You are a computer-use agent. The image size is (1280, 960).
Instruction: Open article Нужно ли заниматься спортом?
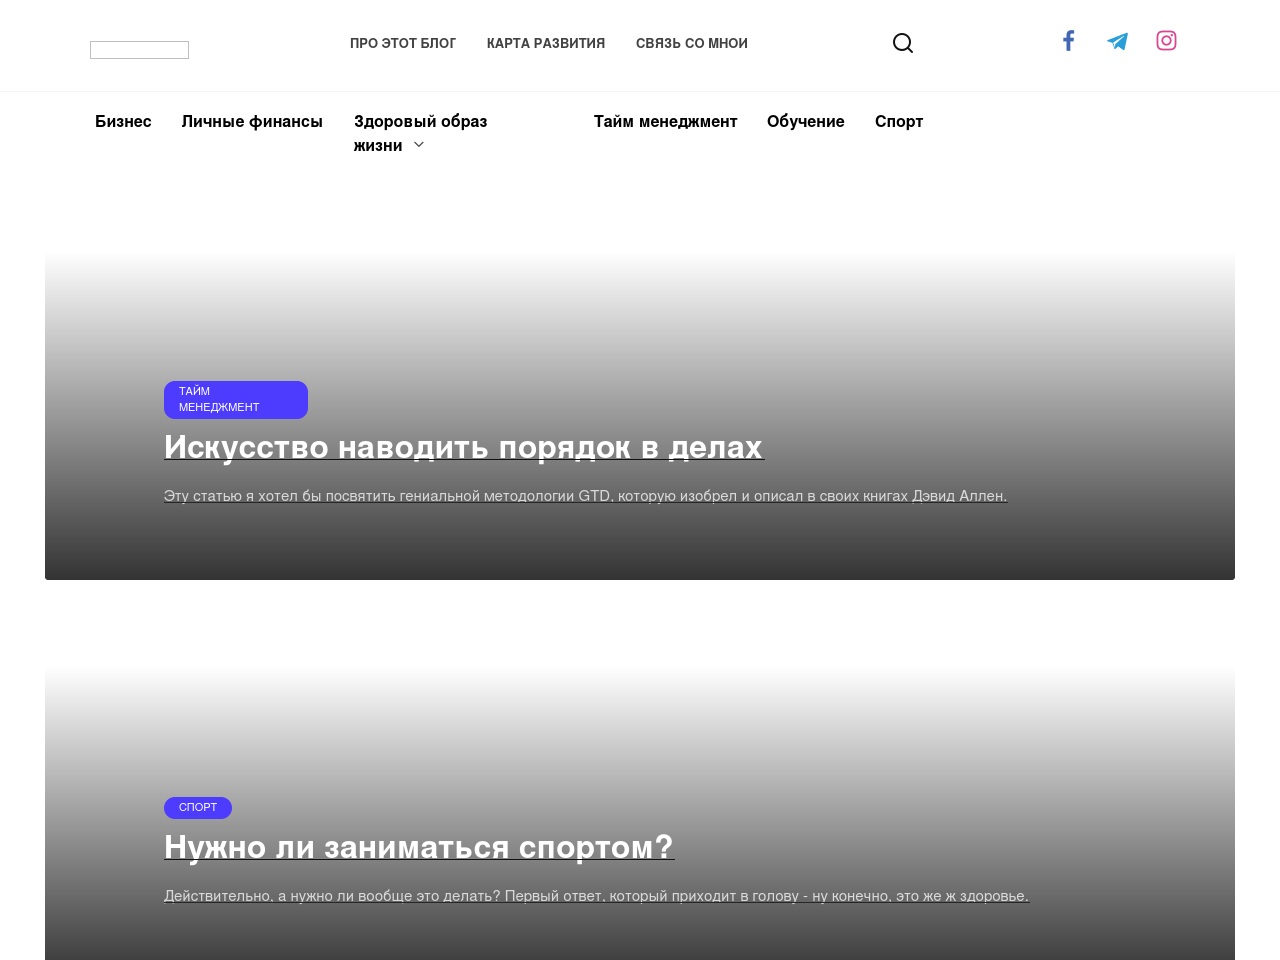pos(419,847)
